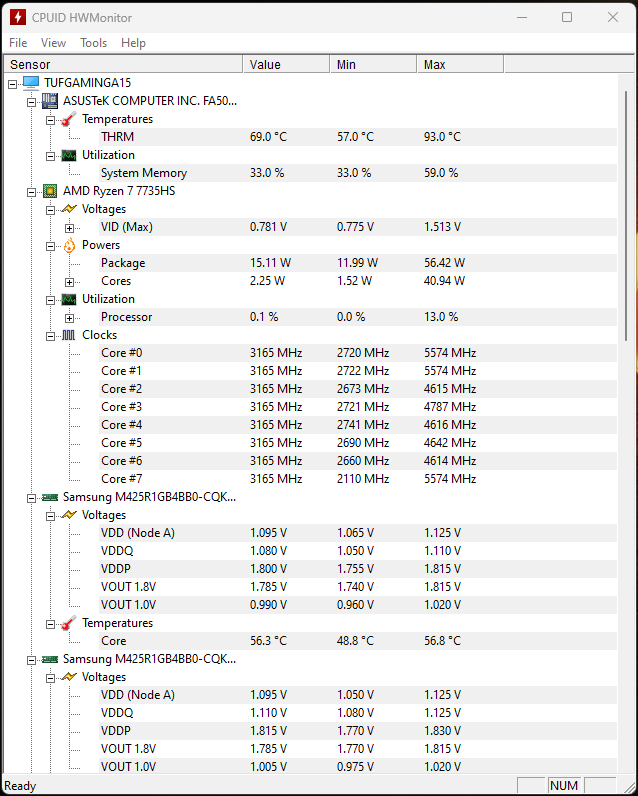The height and width of the screenshot is (796, 638).
Task: Collapse the Clocks group
Action: tap(50, 337)
